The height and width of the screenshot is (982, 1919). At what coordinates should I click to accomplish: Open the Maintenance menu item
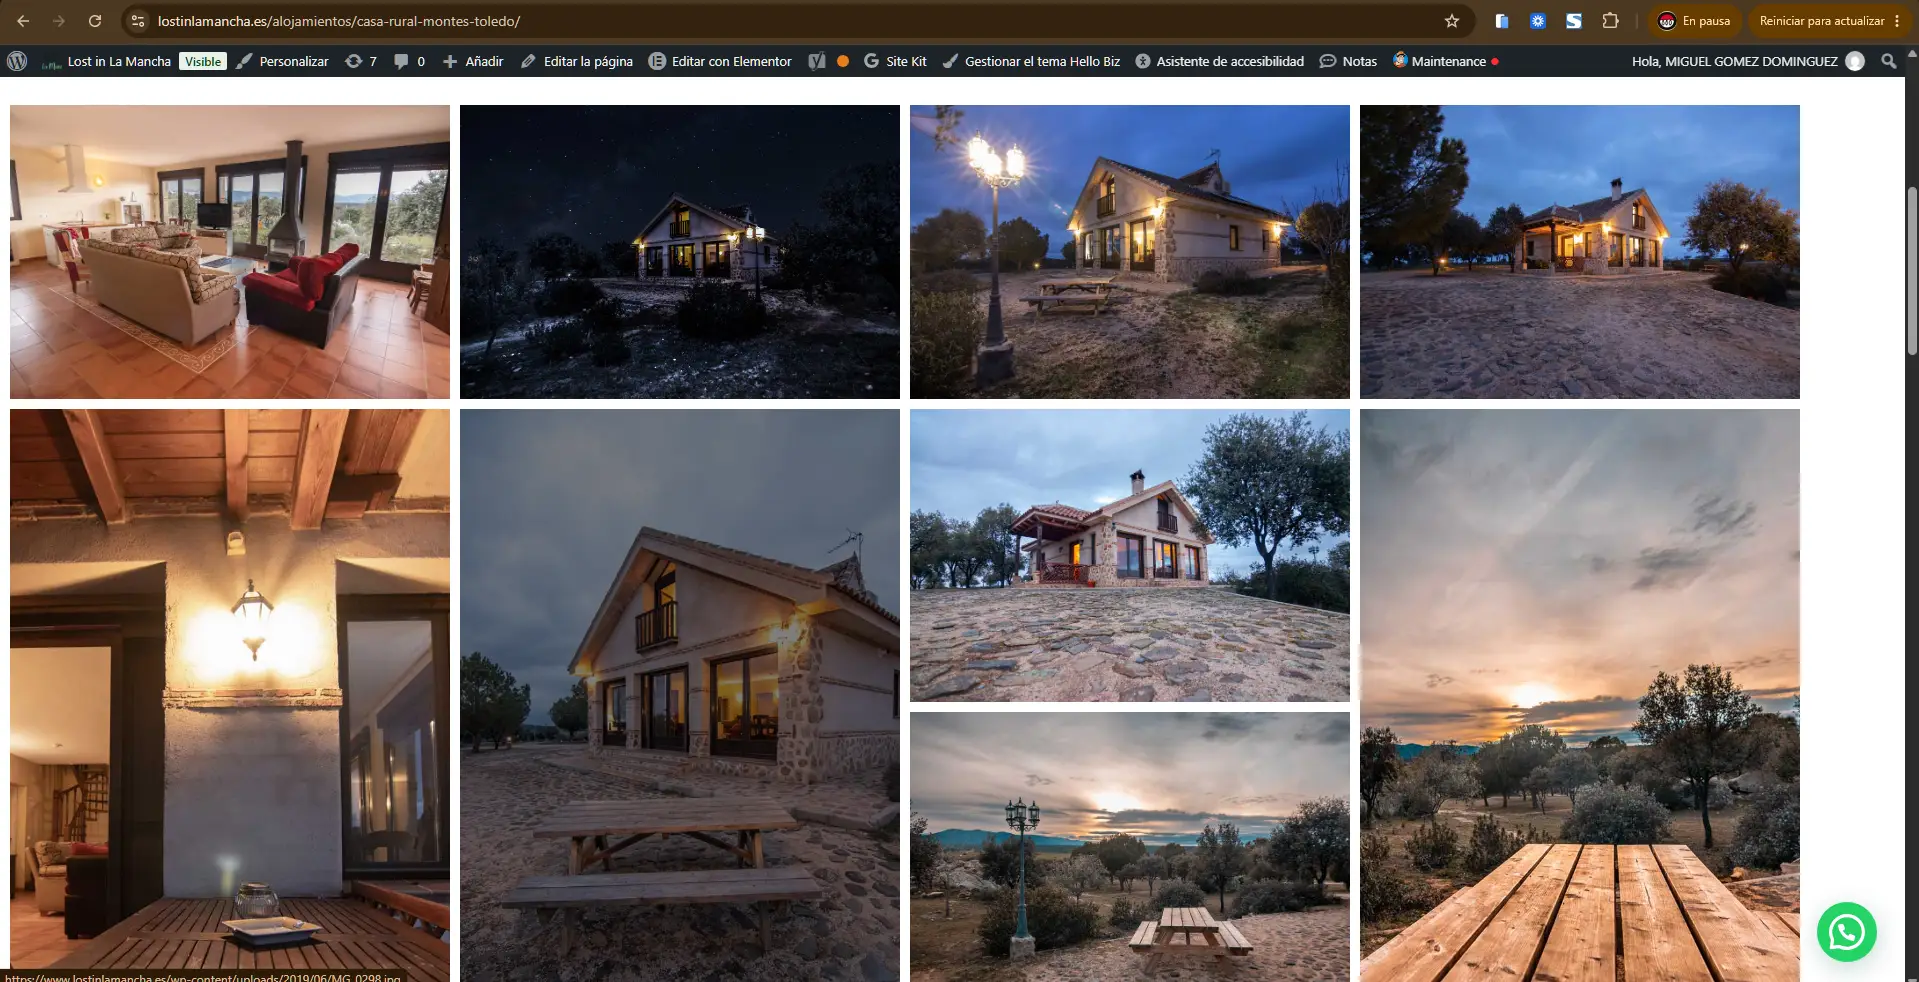pos(1445,61)
